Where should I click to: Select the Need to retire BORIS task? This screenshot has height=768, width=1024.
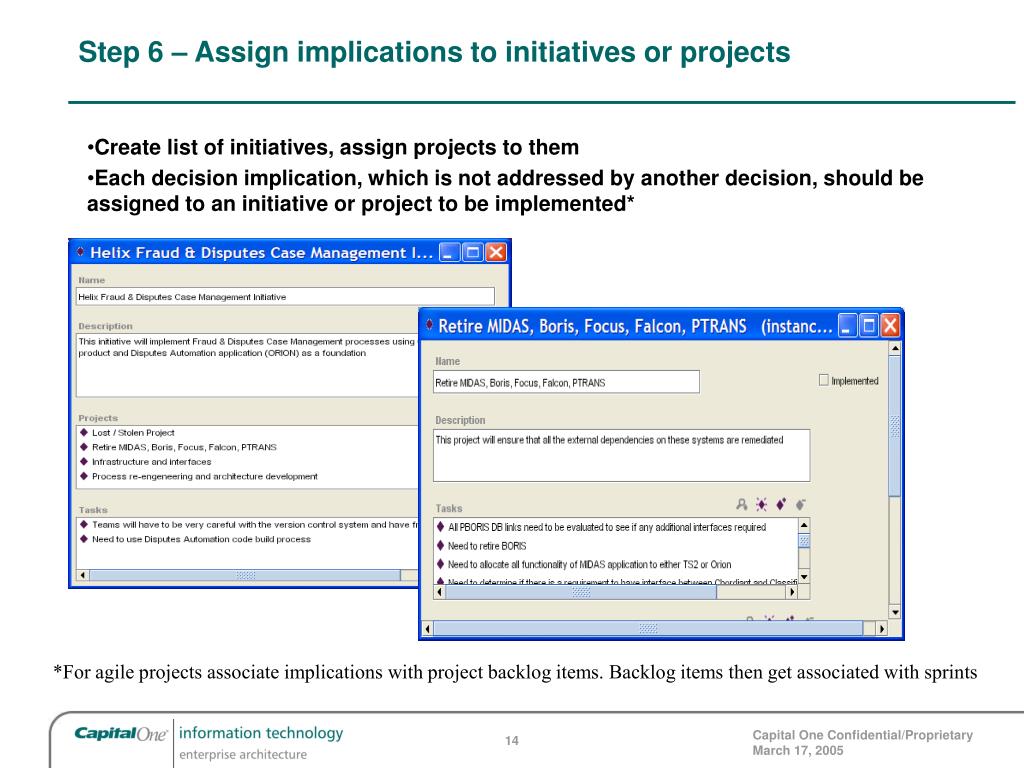tap(481, 546)
